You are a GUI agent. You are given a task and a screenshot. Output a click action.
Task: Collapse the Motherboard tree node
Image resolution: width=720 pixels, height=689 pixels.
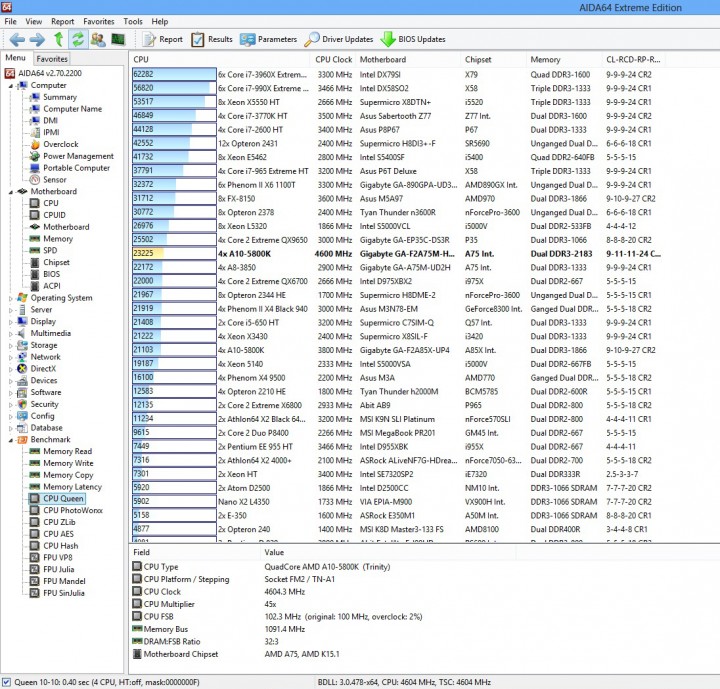coord(11,192)
